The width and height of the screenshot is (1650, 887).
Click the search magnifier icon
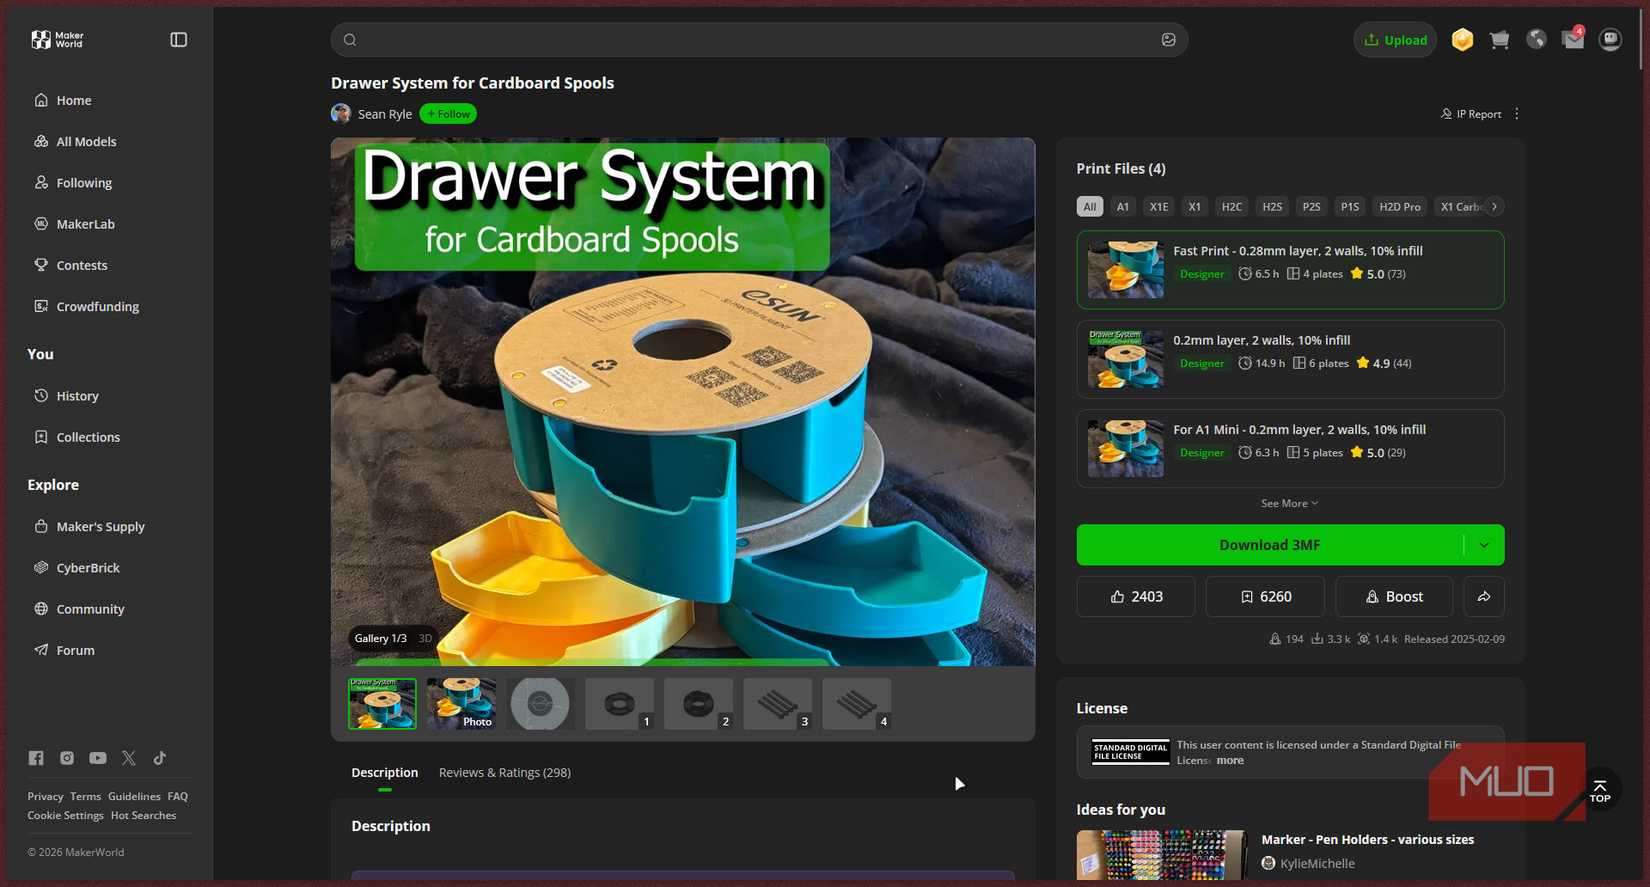pos(350,40)
